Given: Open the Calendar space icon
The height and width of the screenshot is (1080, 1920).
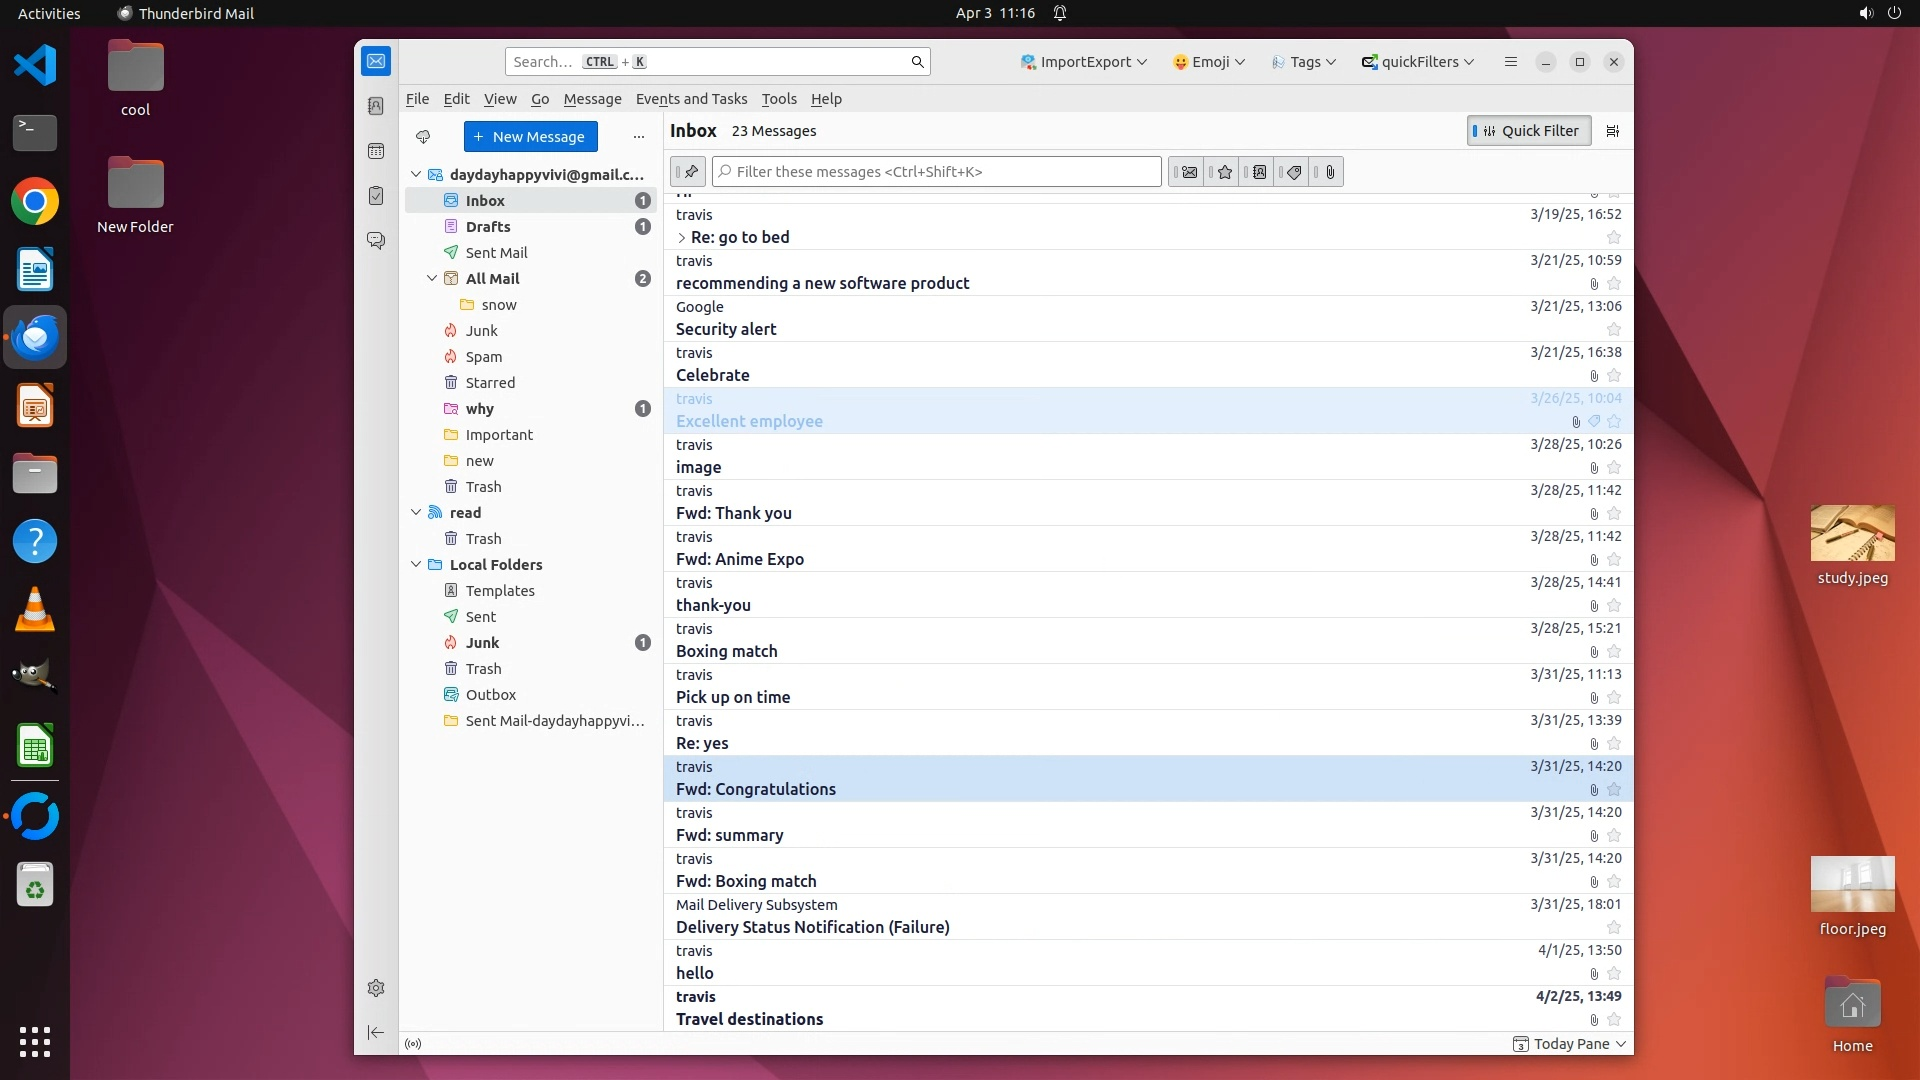Looking at the screenshot, I should point(376,151).
